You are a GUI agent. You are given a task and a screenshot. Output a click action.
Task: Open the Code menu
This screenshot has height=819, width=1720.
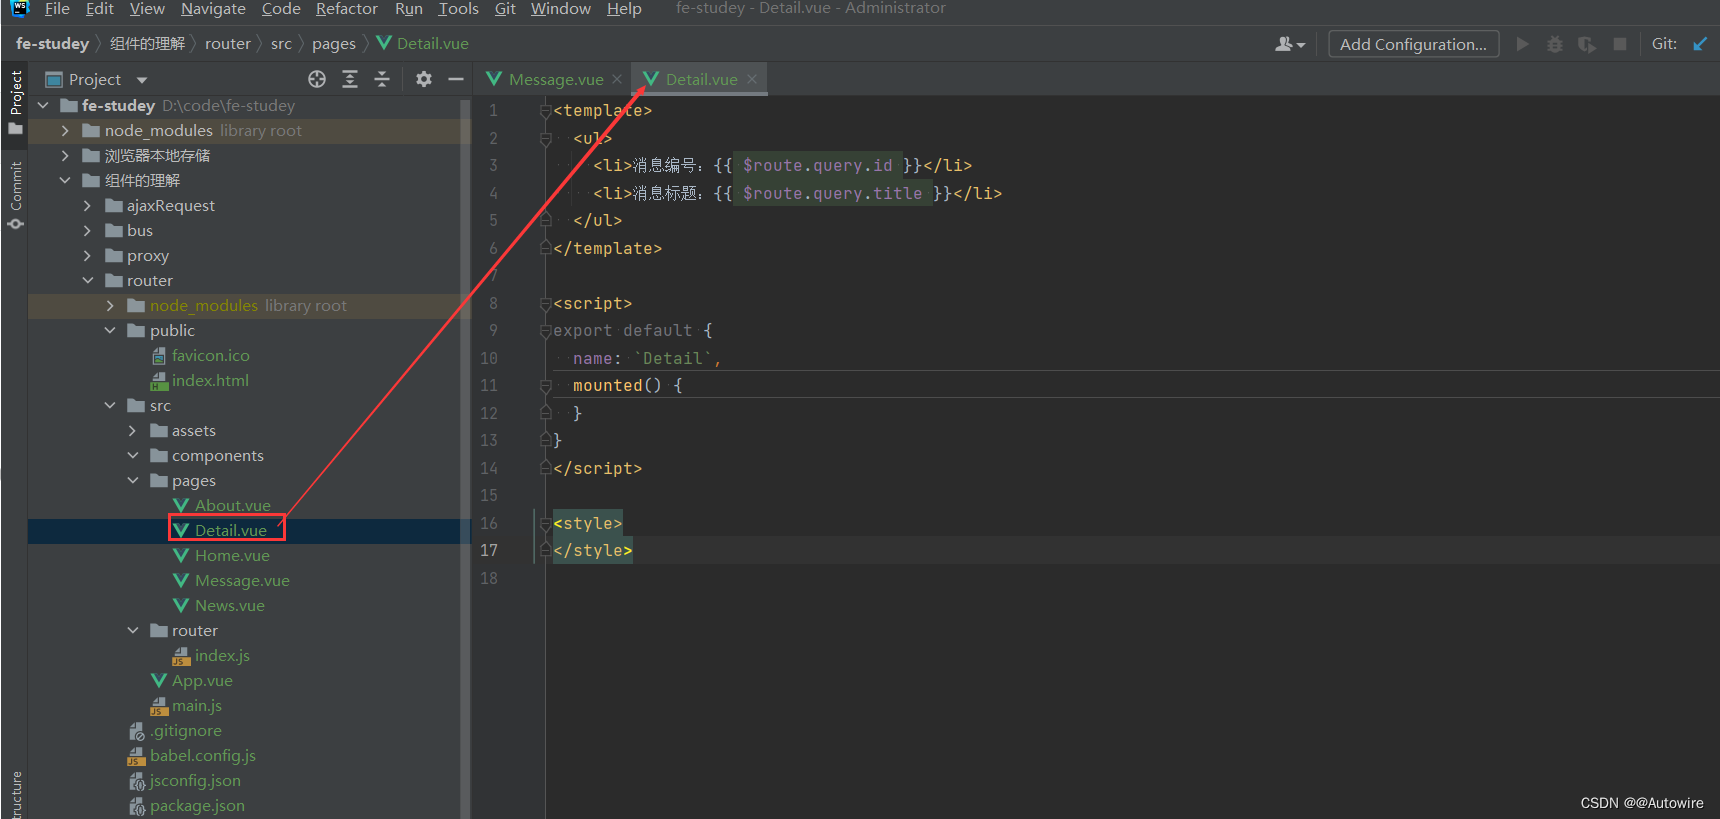tap(281, 9)
